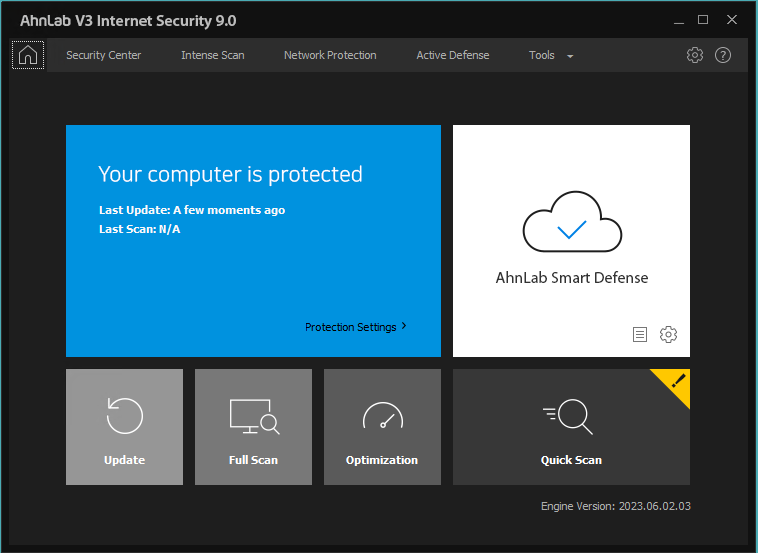The height and width of the screenshot is (553, 758).
Task: Click the yellow pencil edit corner
Action: click(677, 380)
